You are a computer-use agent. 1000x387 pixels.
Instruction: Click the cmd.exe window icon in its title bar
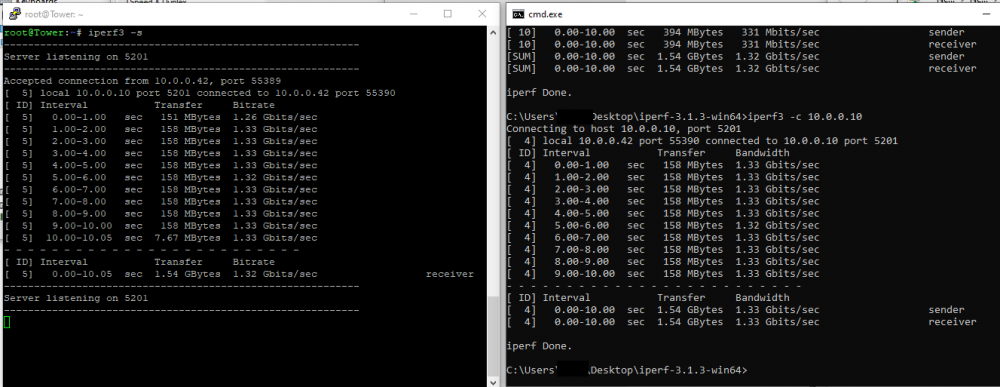coord(518,14)
